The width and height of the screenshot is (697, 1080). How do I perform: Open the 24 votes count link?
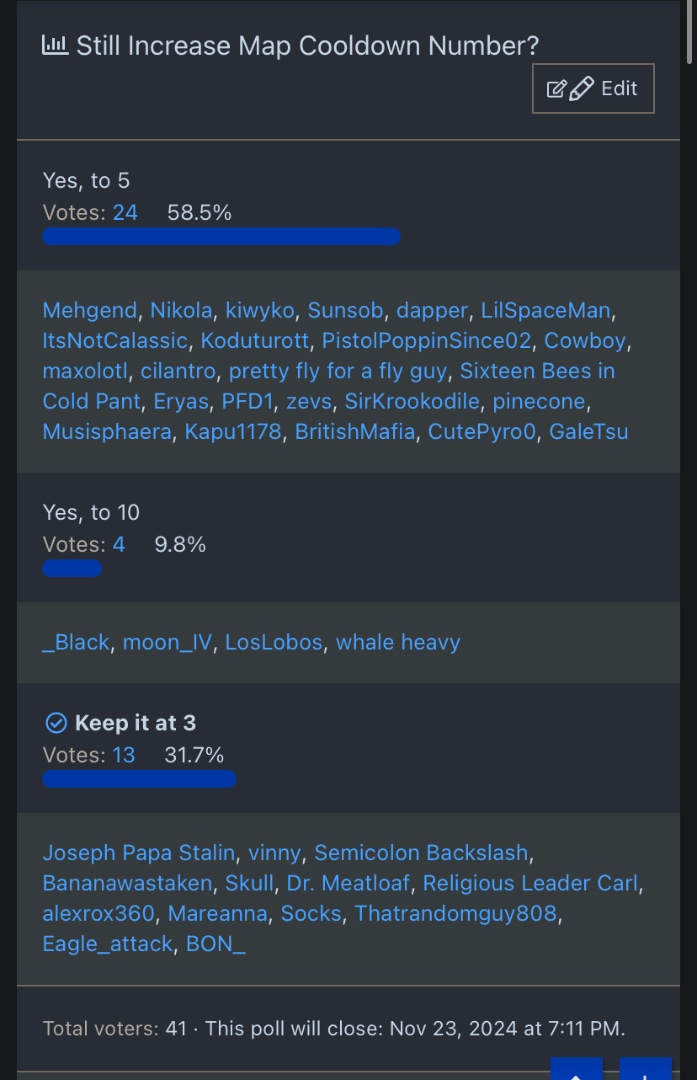pos(125,212)
